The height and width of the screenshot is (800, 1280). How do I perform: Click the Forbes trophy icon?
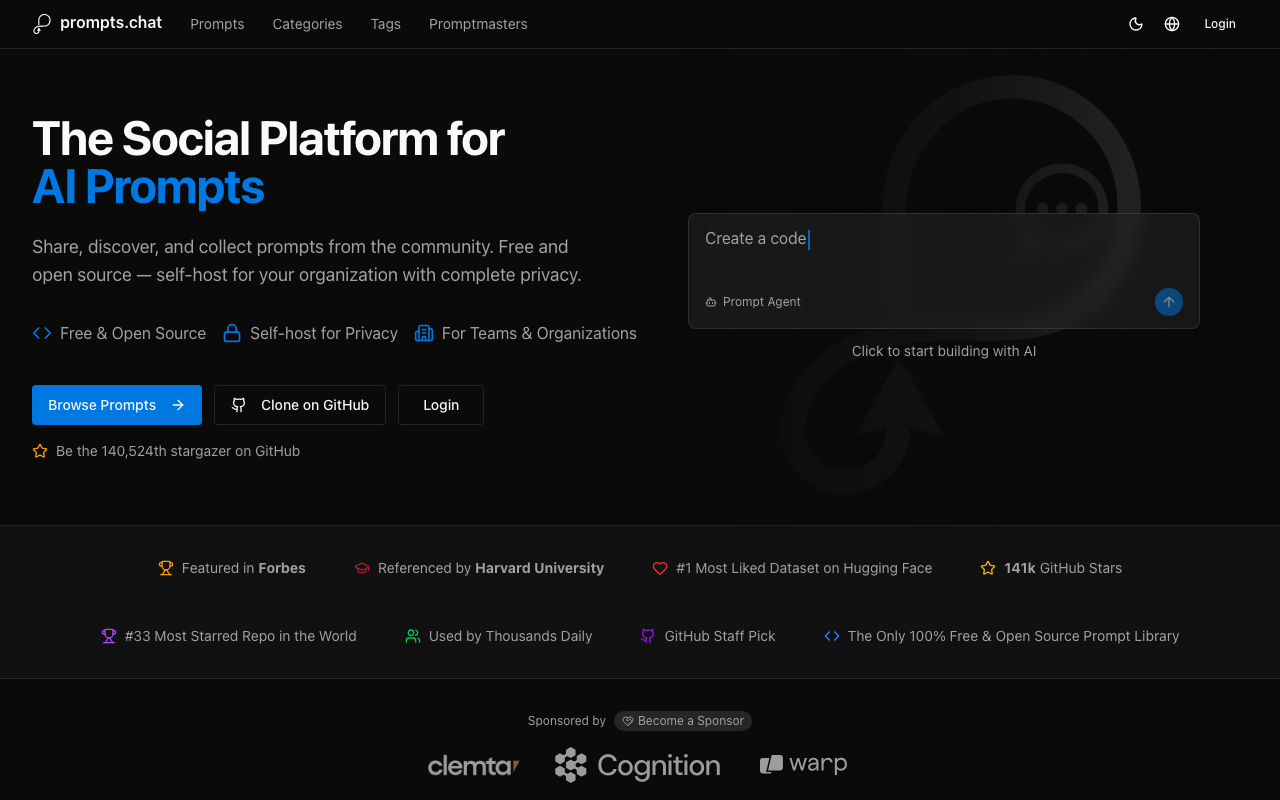pos(166,568)
